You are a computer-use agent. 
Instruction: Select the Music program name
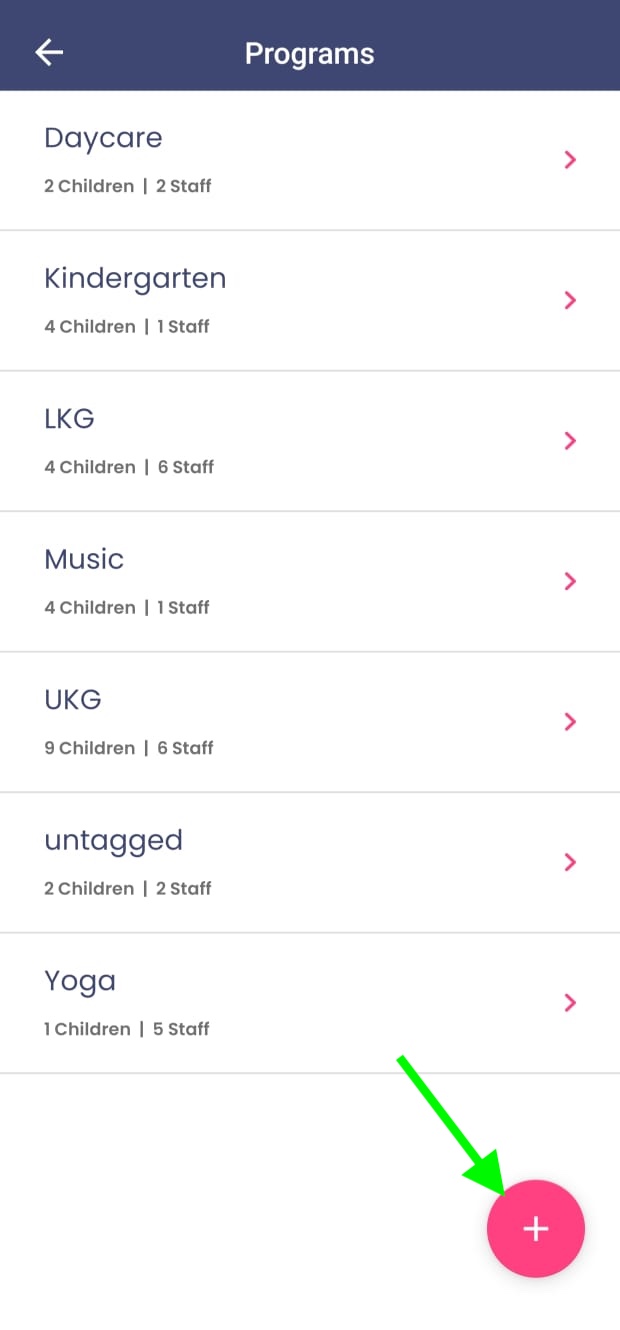tap(84, 559)
